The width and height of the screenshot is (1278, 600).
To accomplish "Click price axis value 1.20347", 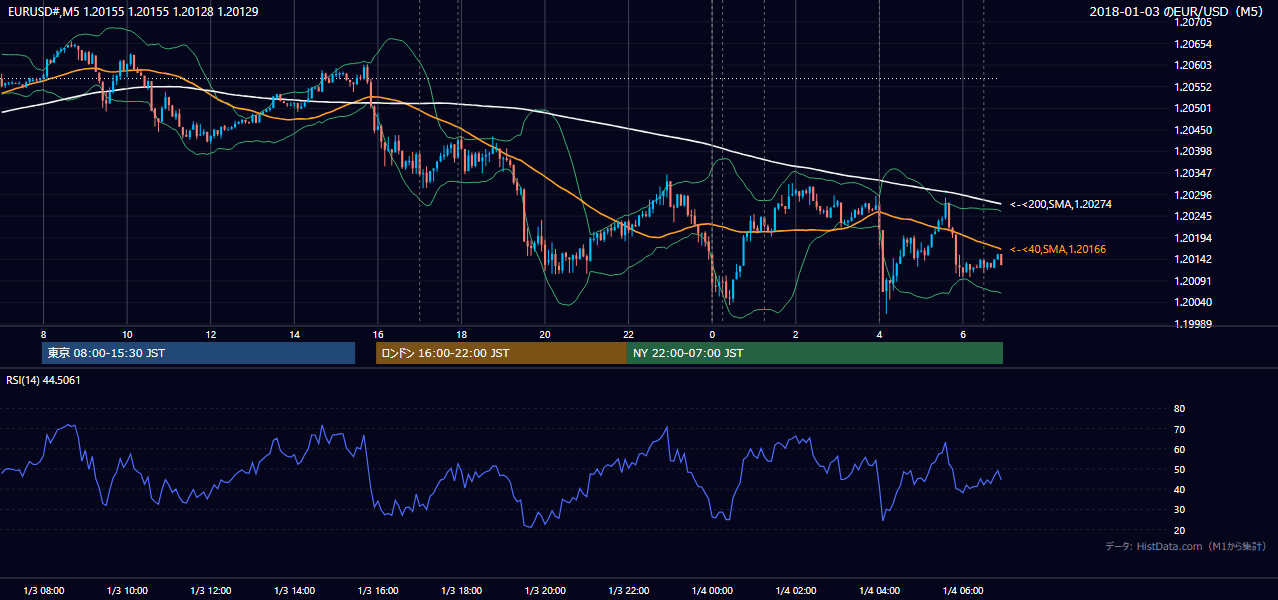I will tap(1194, 173).
